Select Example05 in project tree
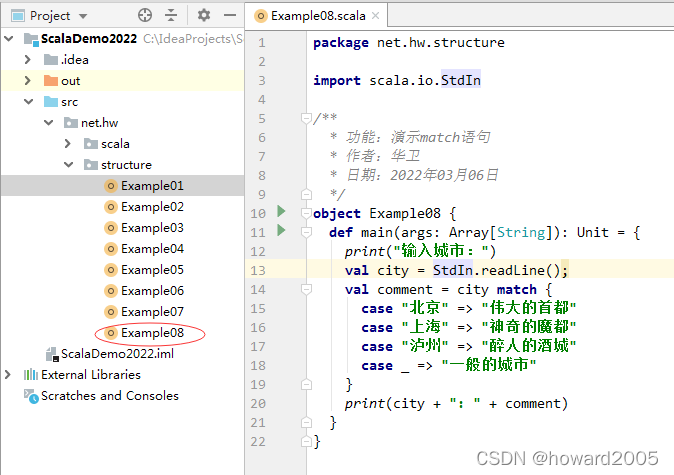 click(x=152, y=270)
